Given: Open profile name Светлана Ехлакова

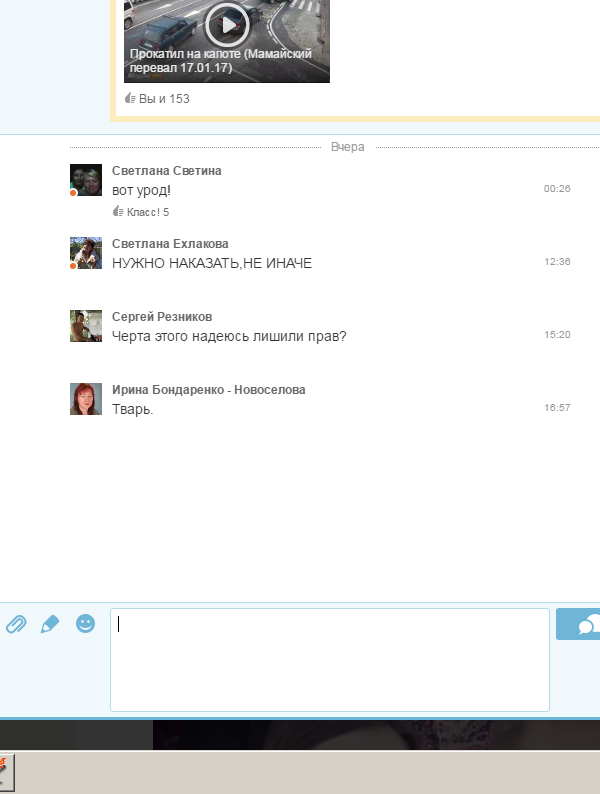Looking at the screenshot, I should tap(170, 244).
